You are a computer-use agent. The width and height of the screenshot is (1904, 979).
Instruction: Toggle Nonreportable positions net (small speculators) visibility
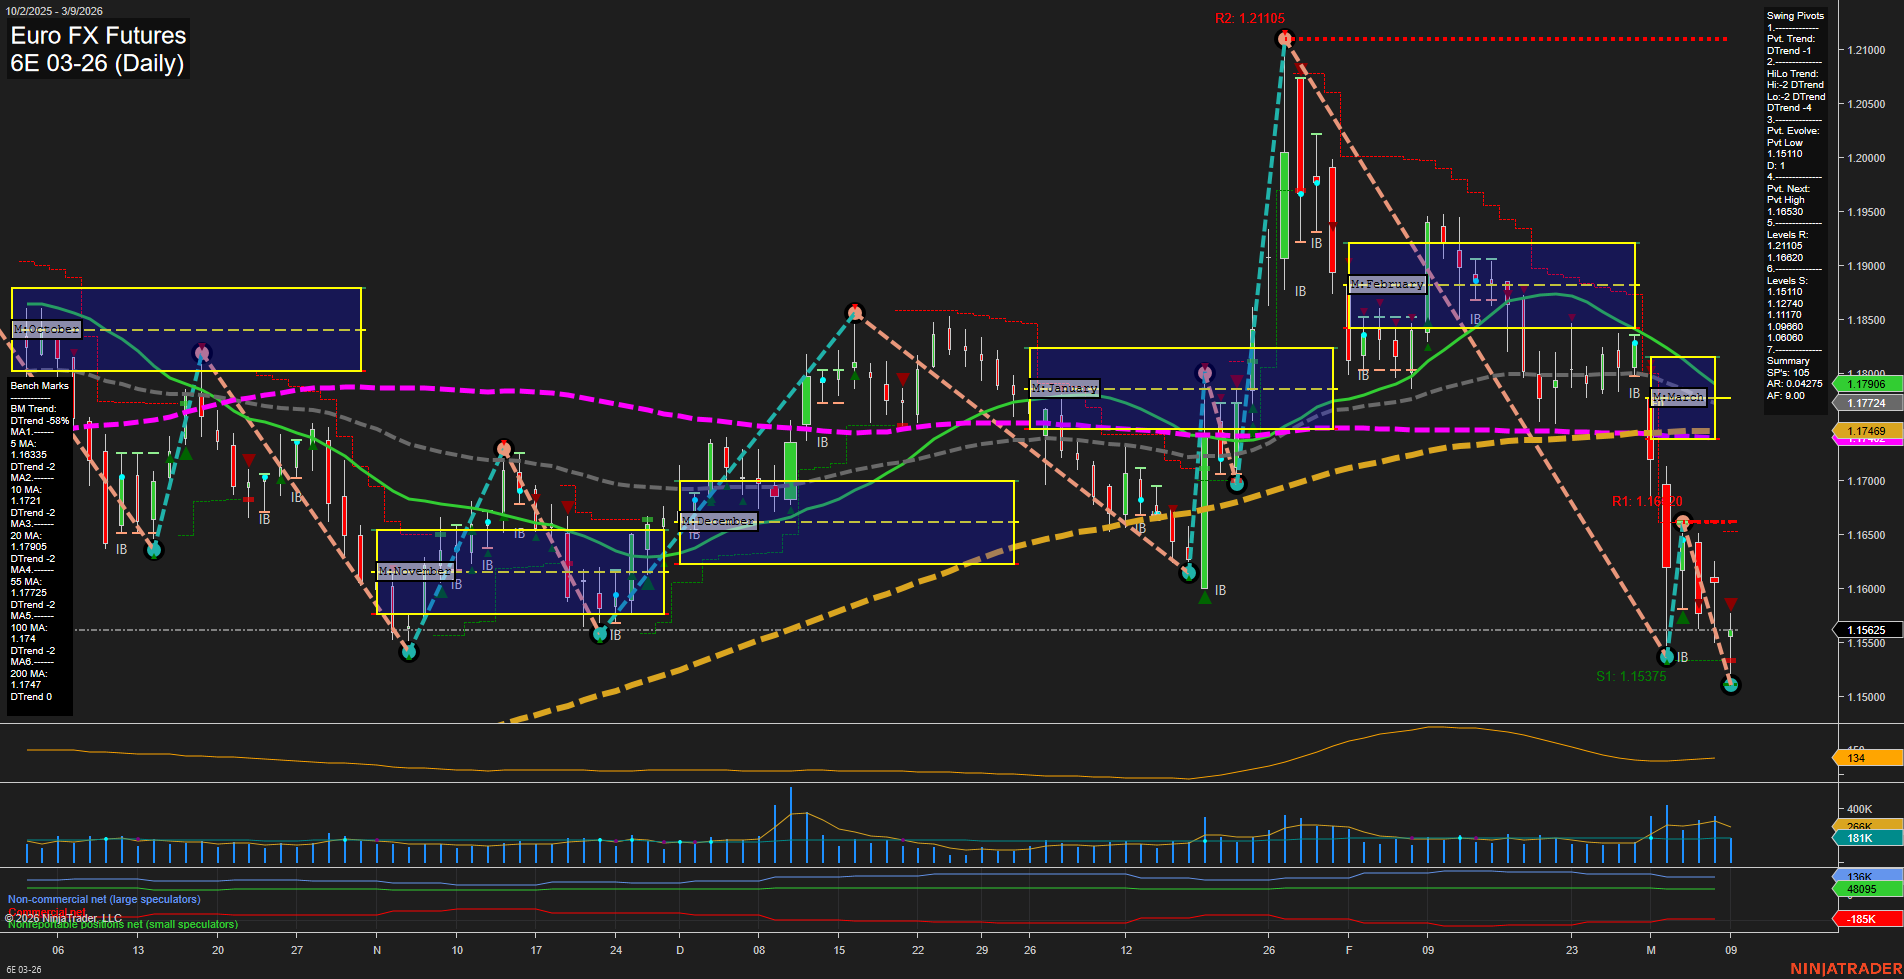(x=123, y=924)
